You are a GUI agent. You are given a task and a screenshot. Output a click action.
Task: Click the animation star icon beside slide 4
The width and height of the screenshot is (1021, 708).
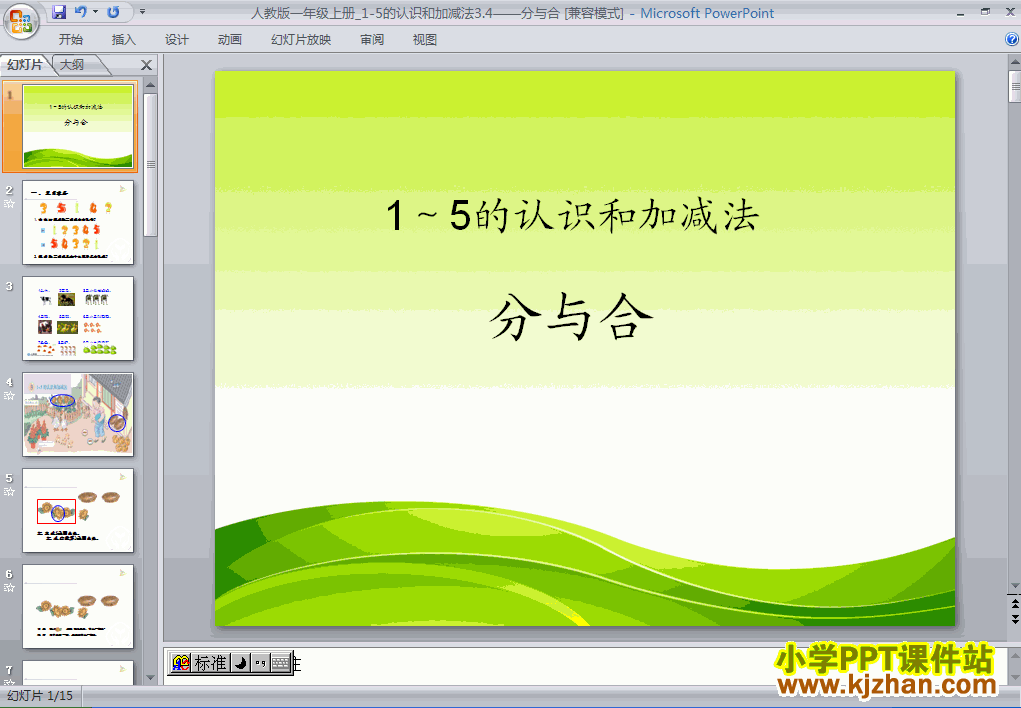point(9,396)
